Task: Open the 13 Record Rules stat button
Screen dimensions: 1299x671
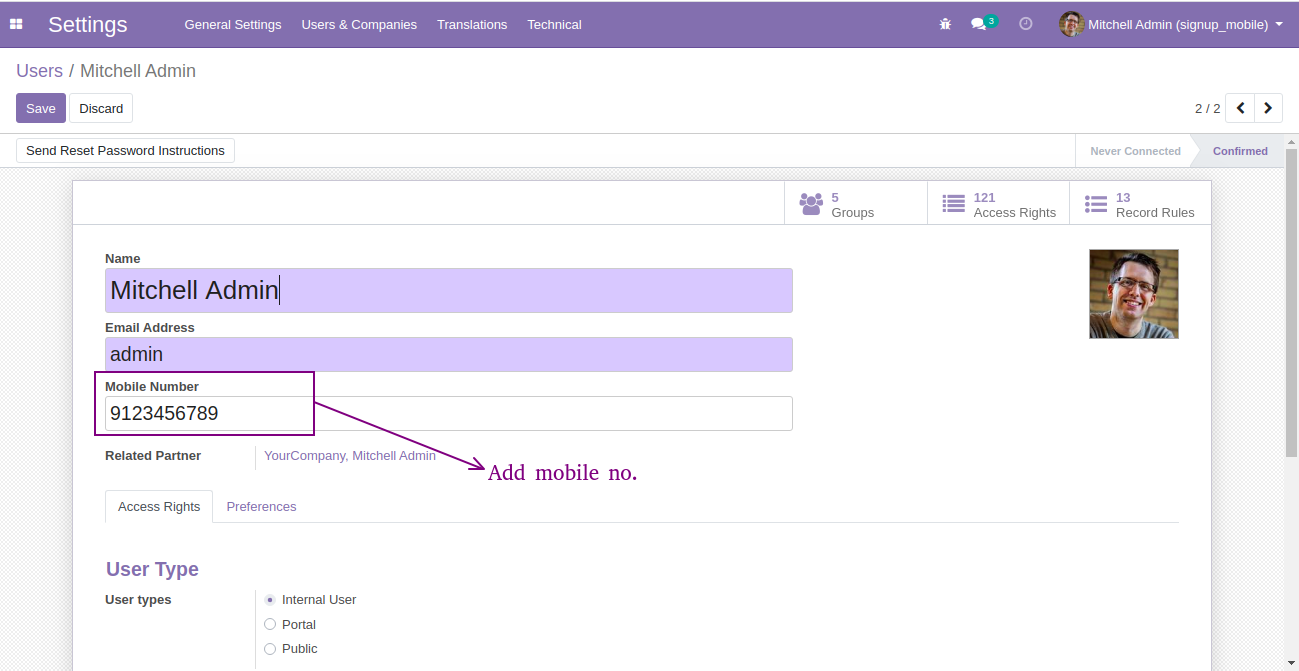Action: pos(1140,203)
